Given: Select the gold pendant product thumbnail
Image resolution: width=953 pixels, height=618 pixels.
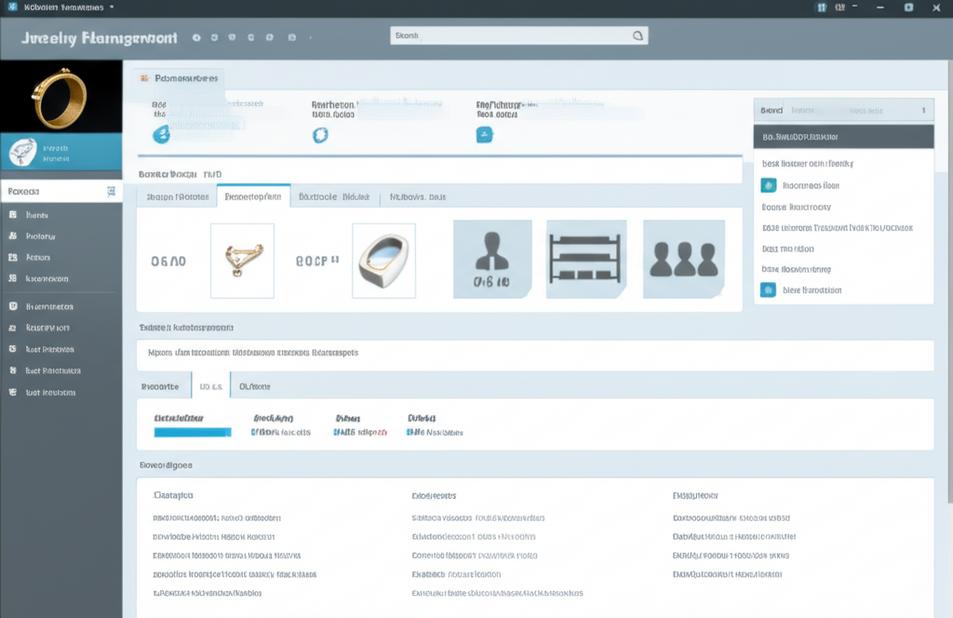Looking at the screenshot, I should click(242, 260).
